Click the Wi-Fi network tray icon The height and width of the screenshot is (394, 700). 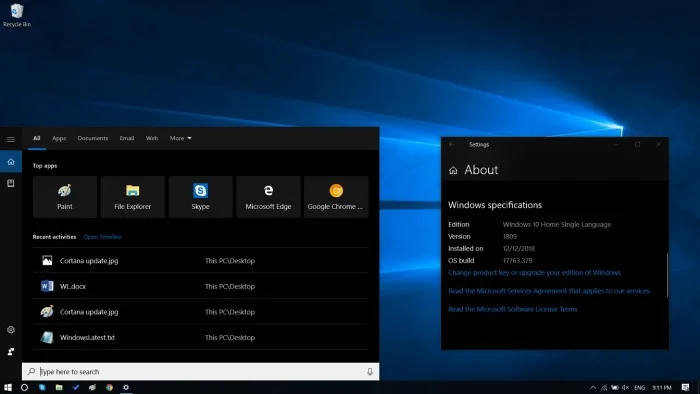pyautogui.click(x=604, y=387)
